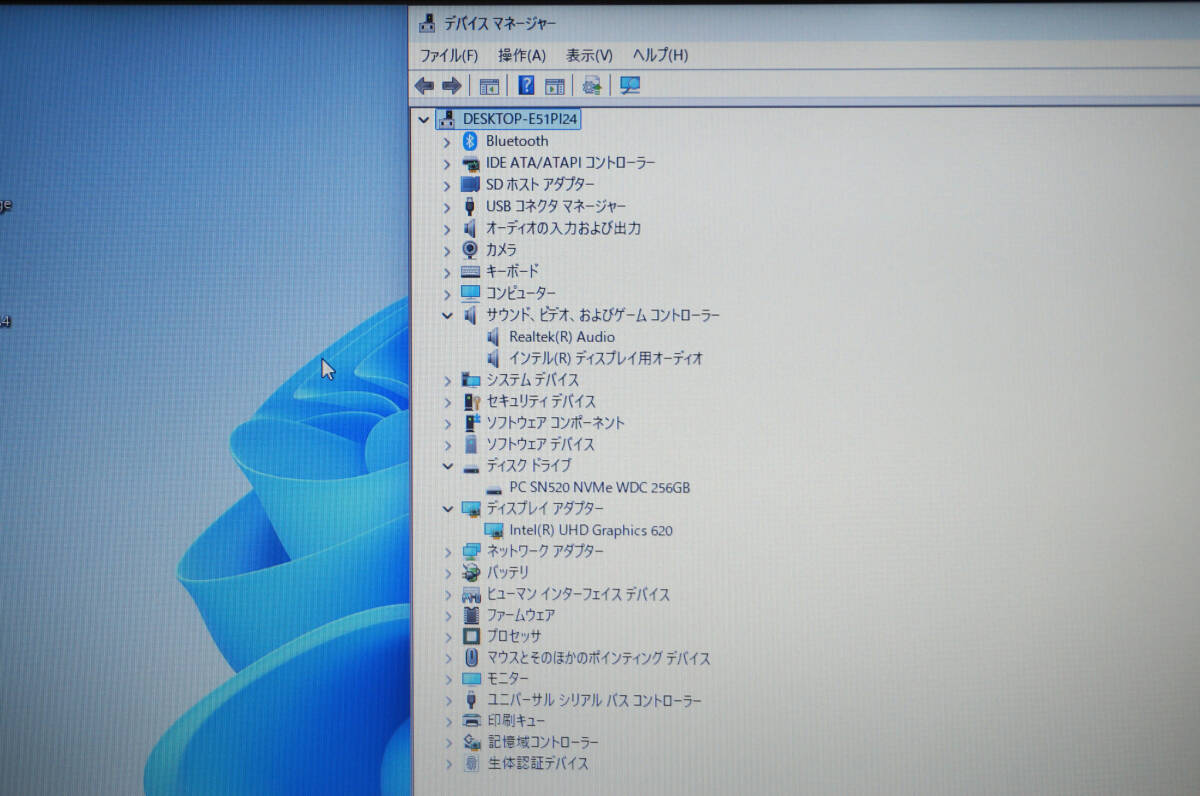
Task: Click the セキュリティ デバイス icon
Action: pos(471,401)
